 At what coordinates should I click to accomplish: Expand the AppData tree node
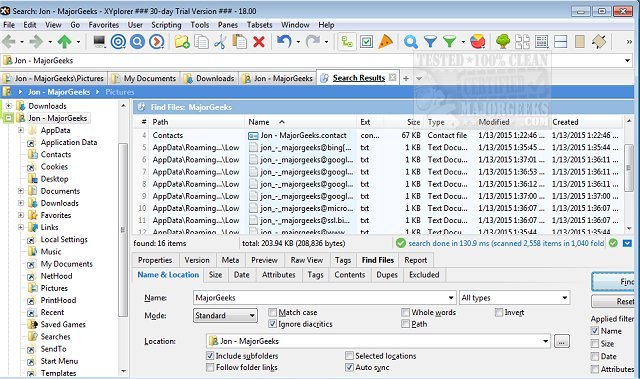tap(21, 130)
